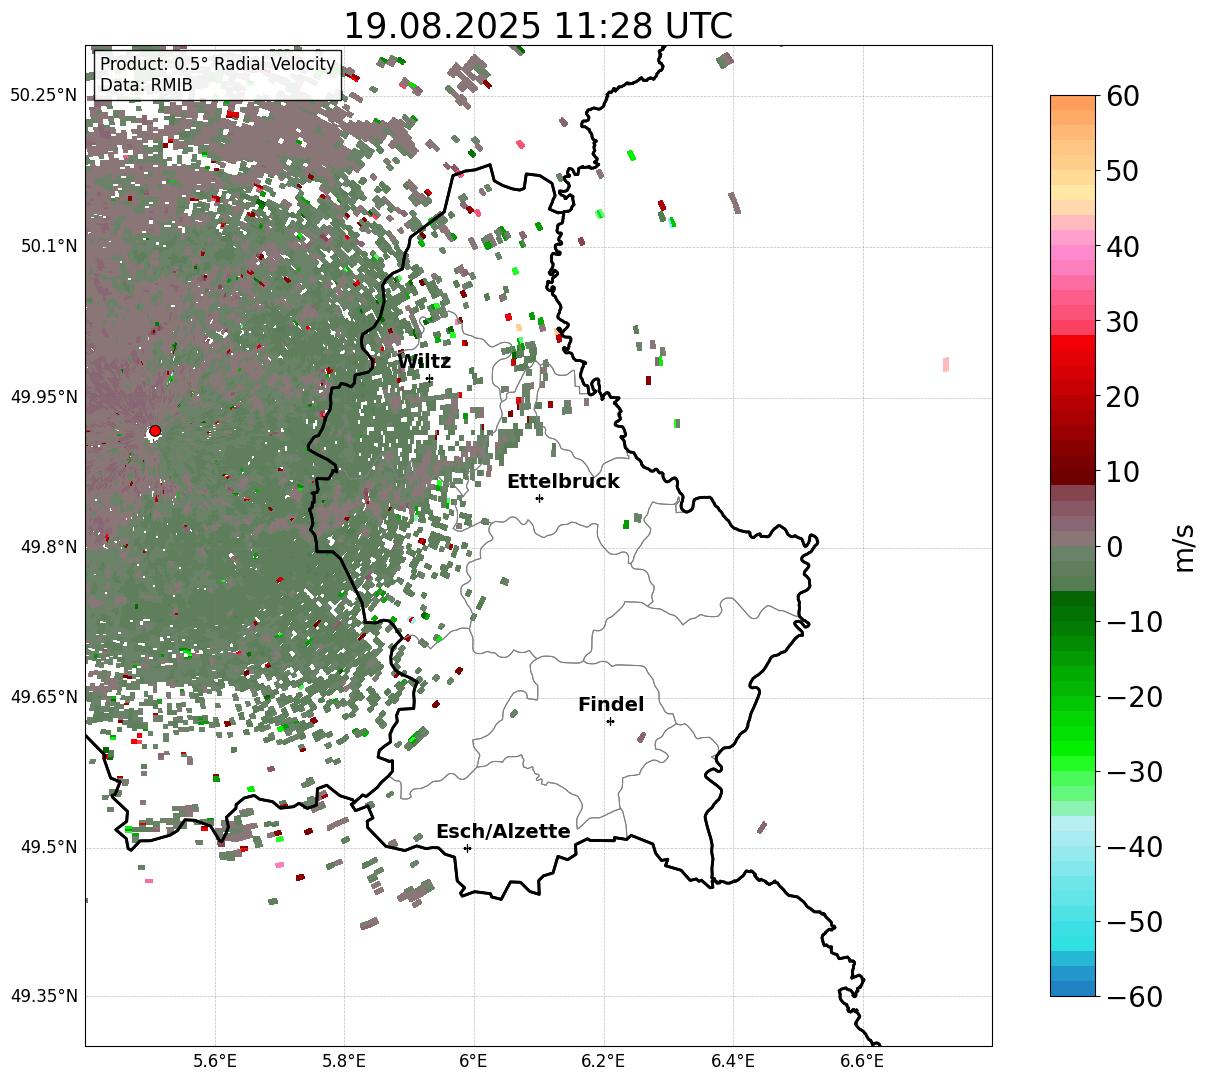The height and width of the screenshot is (1081, 1207).
Task: Click the Findel city label
Action: tap(611, 704)
